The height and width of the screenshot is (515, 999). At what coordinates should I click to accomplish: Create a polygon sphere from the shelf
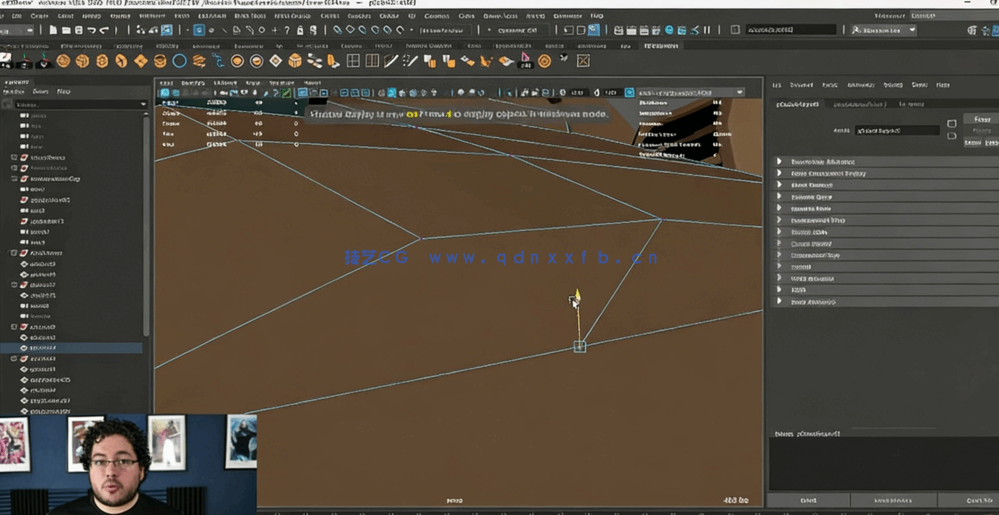(x=64, y=61)
